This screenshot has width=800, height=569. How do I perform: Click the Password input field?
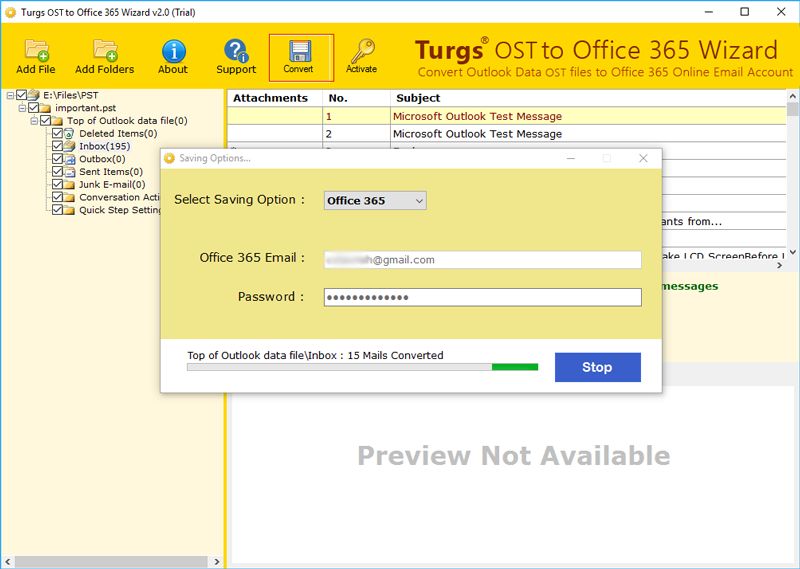pos(482,297)
